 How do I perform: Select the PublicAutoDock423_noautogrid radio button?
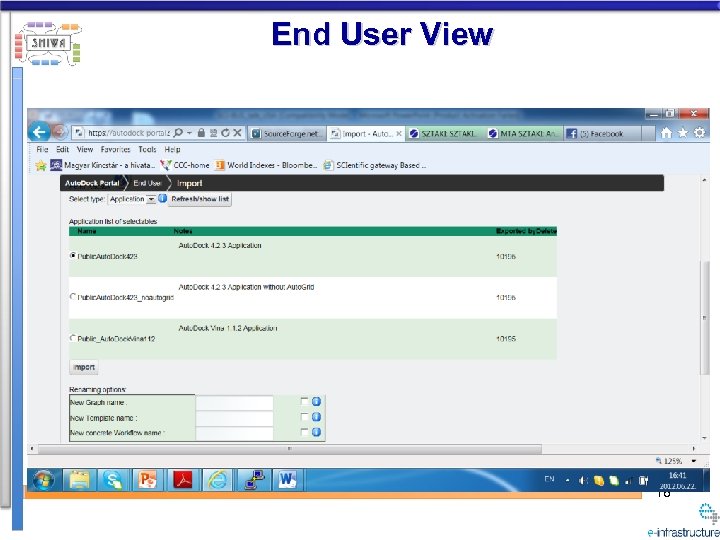(x=73, y=297)
